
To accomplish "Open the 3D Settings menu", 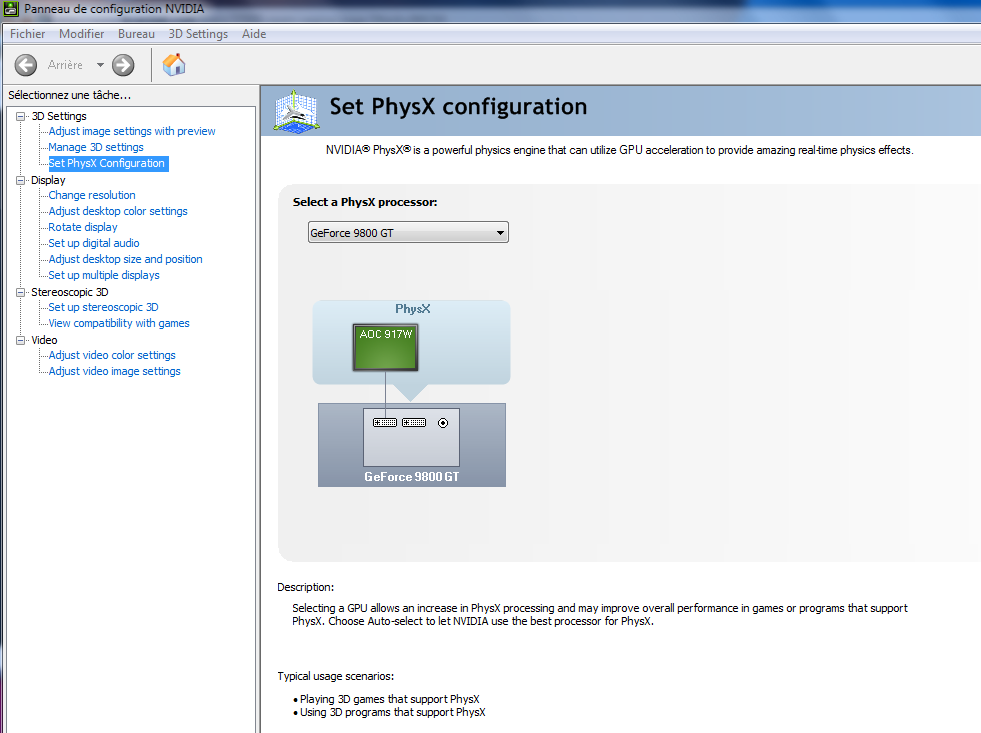I will pyautogui.click(x=198, y=34).
